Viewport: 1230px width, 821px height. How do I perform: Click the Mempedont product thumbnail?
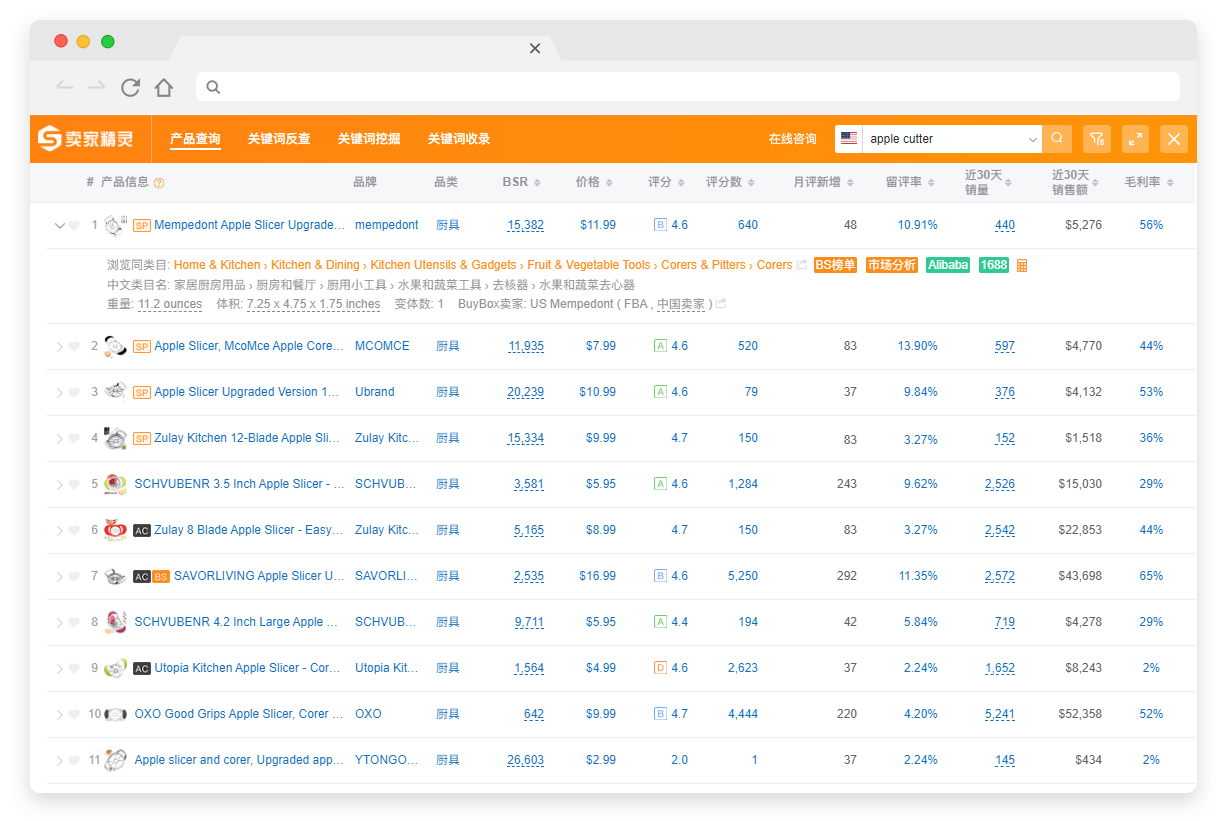coord(115,225)
